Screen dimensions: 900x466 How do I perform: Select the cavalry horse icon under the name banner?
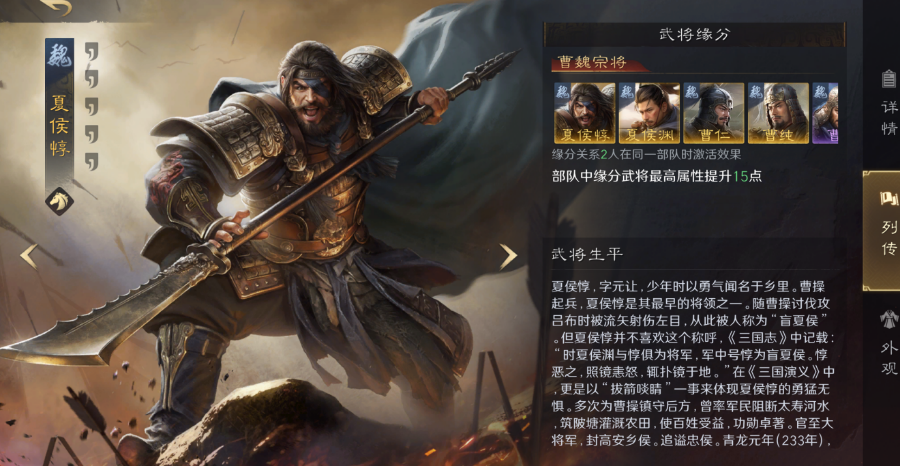click(60, 201)
